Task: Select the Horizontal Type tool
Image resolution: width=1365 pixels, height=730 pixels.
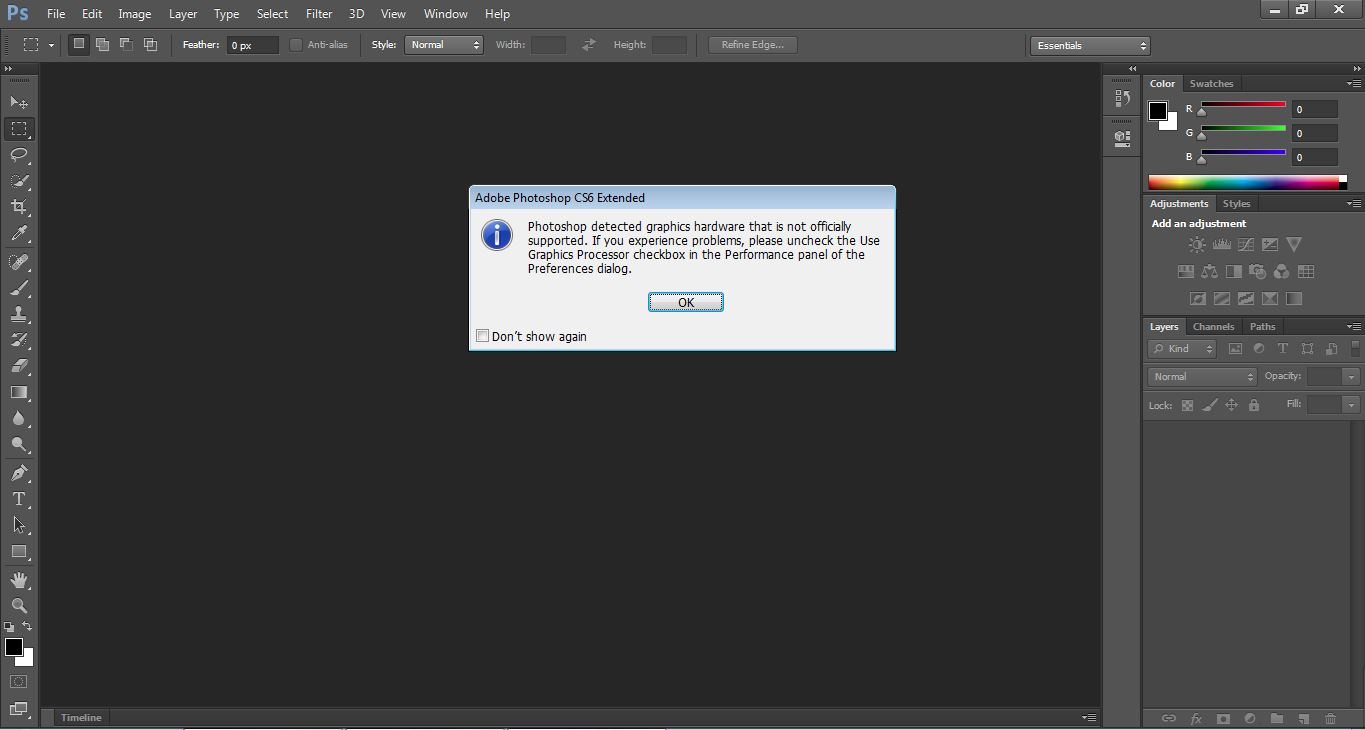Action: point(19,499)
